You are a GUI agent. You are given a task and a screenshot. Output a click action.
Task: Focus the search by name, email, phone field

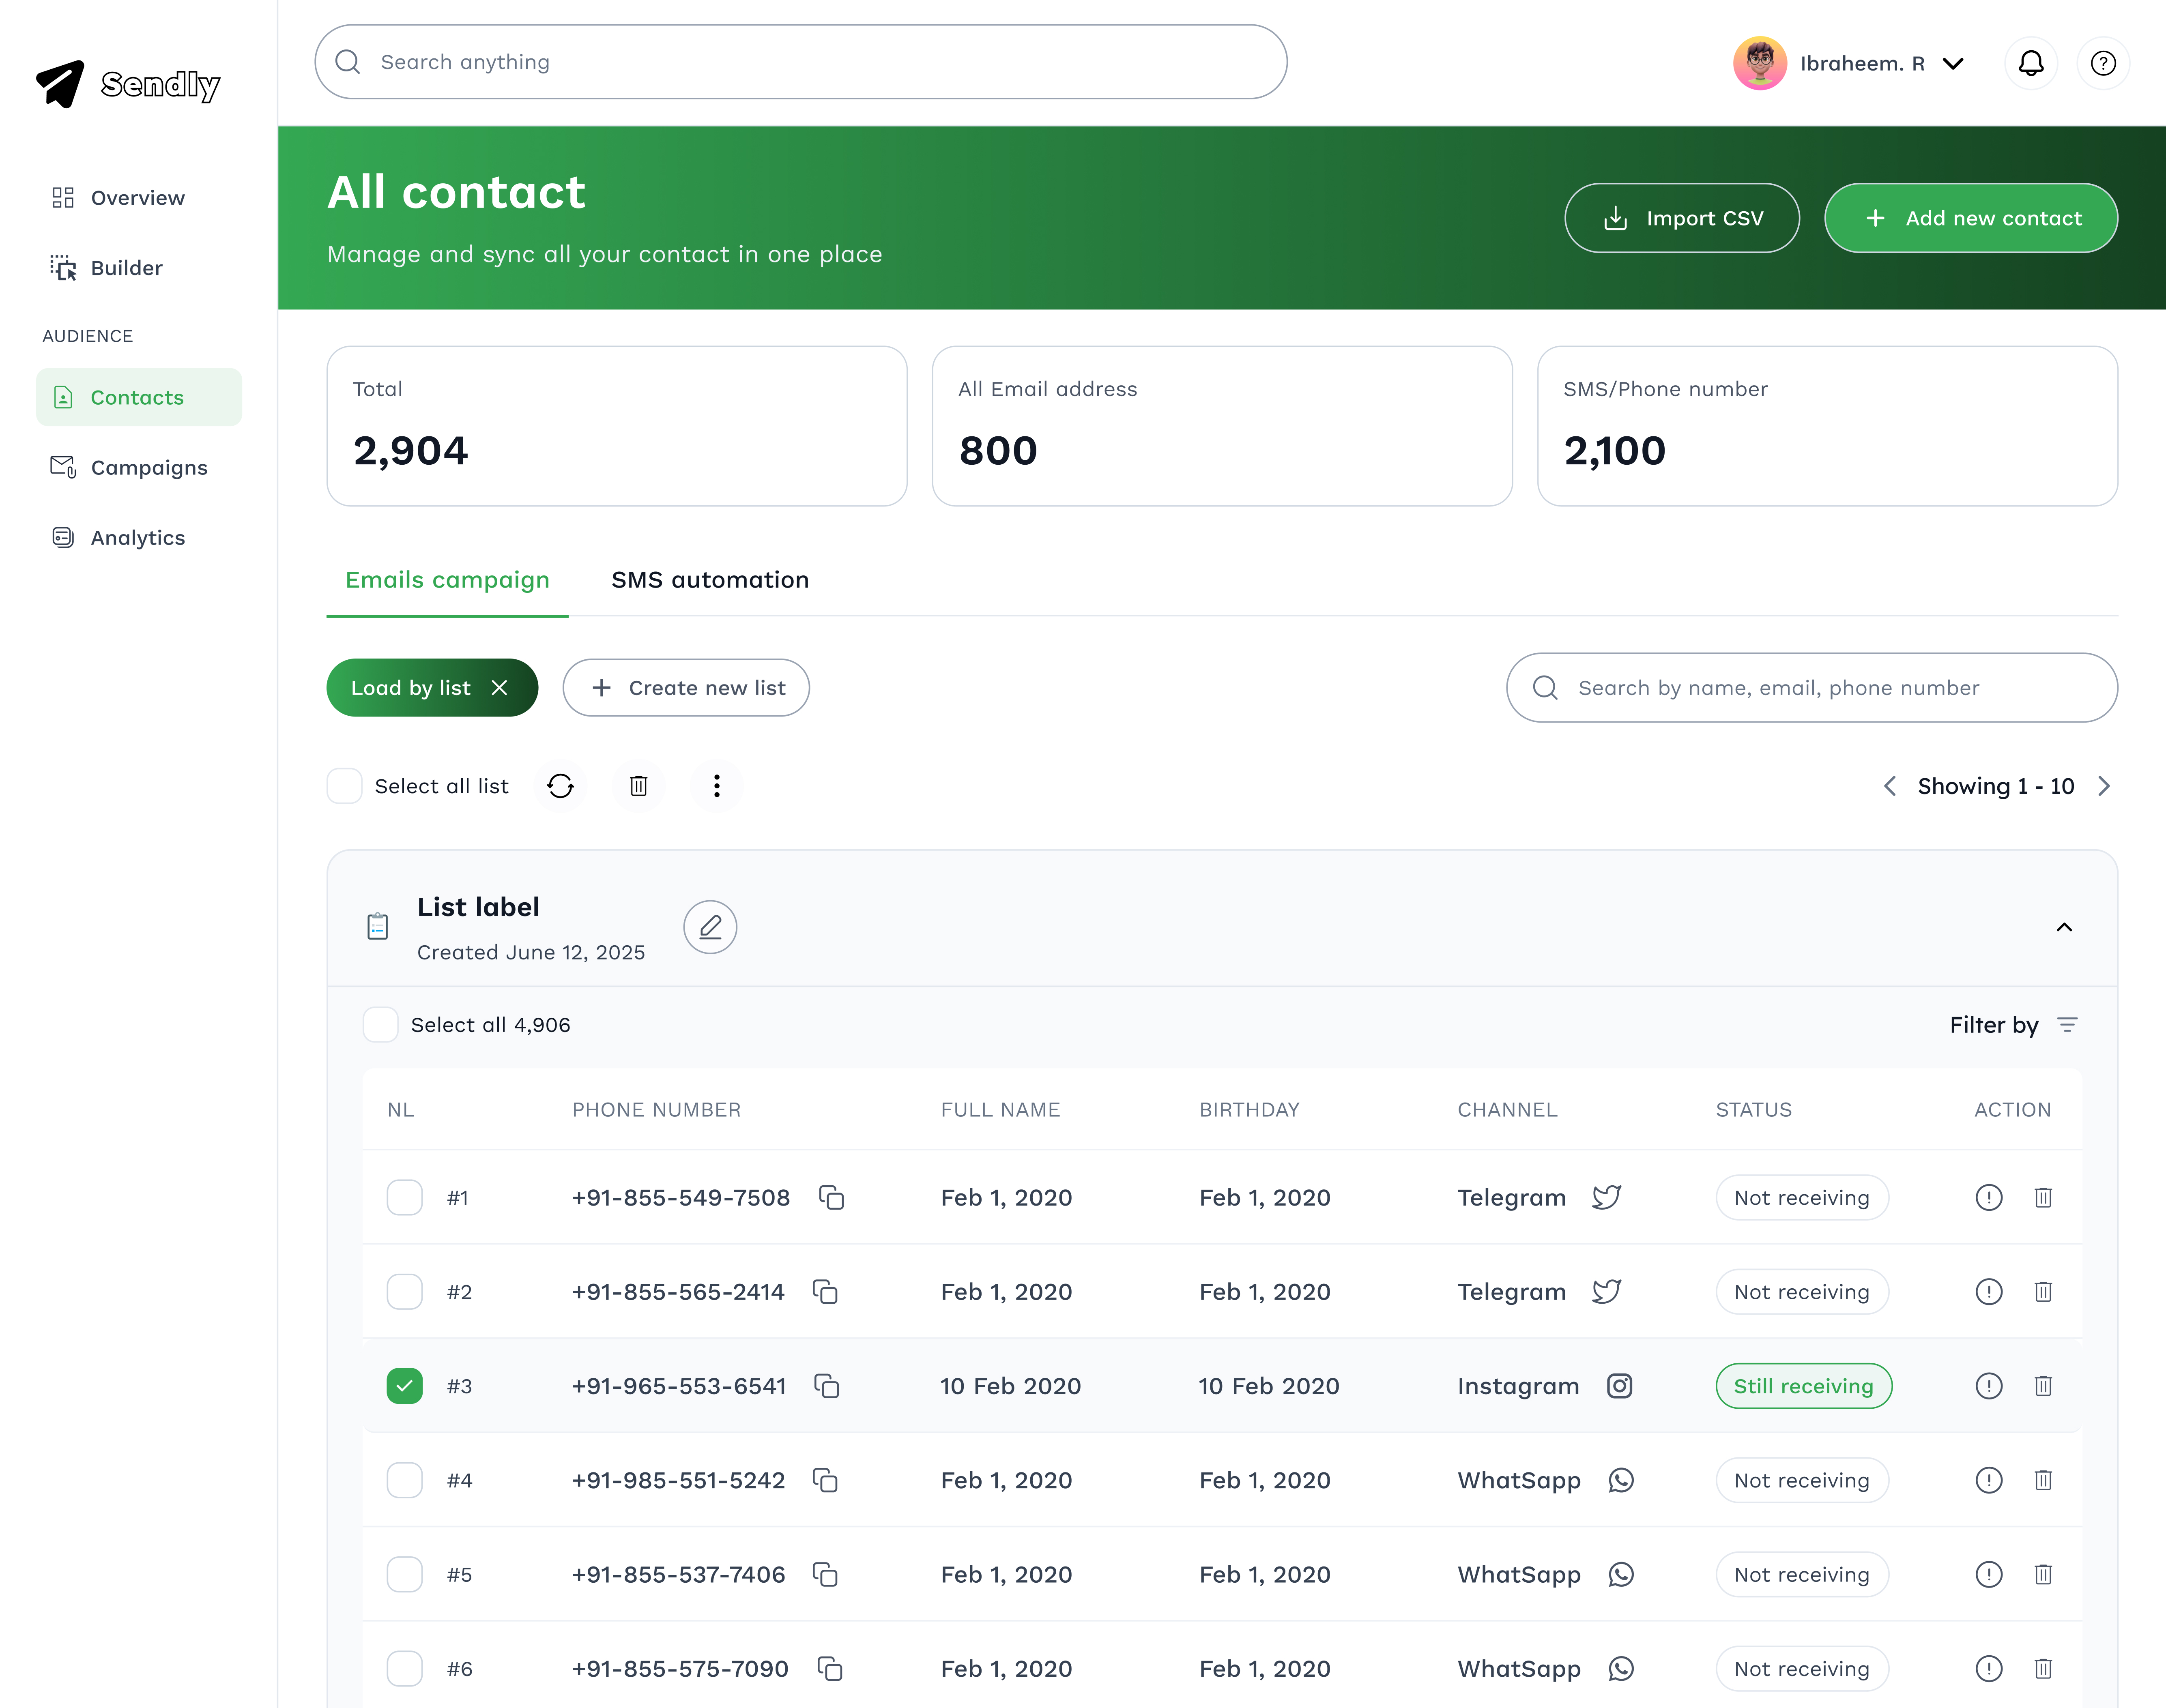(1812, 688)
